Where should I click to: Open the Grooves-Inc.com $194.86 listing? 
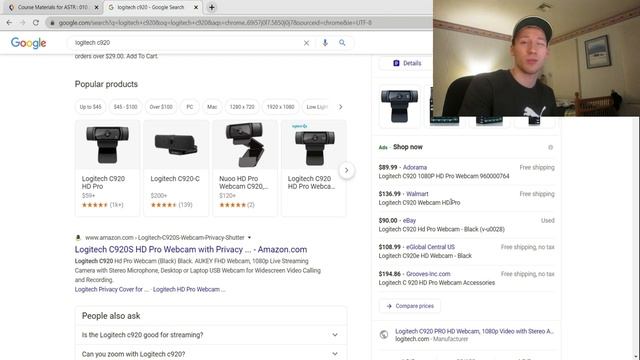point(467,278)
